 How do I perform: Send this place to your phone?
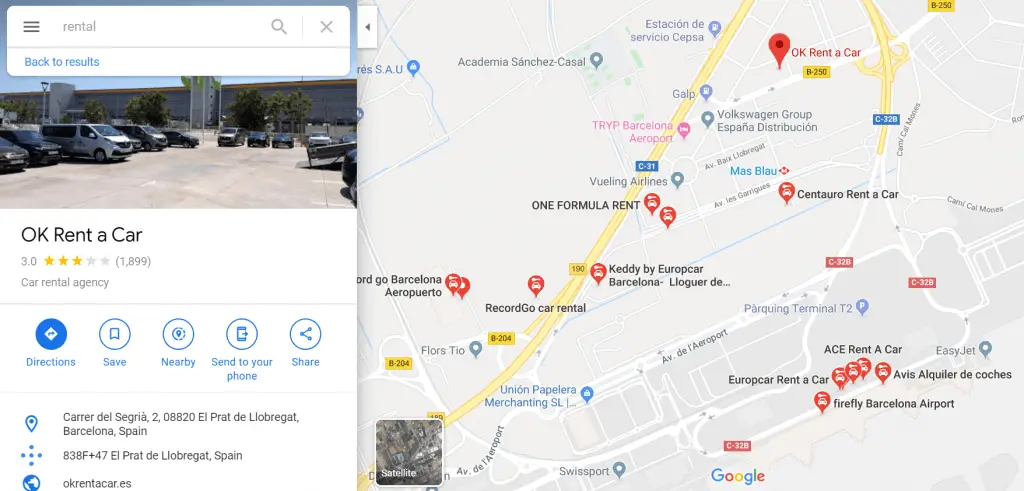[x=242, y=351]
